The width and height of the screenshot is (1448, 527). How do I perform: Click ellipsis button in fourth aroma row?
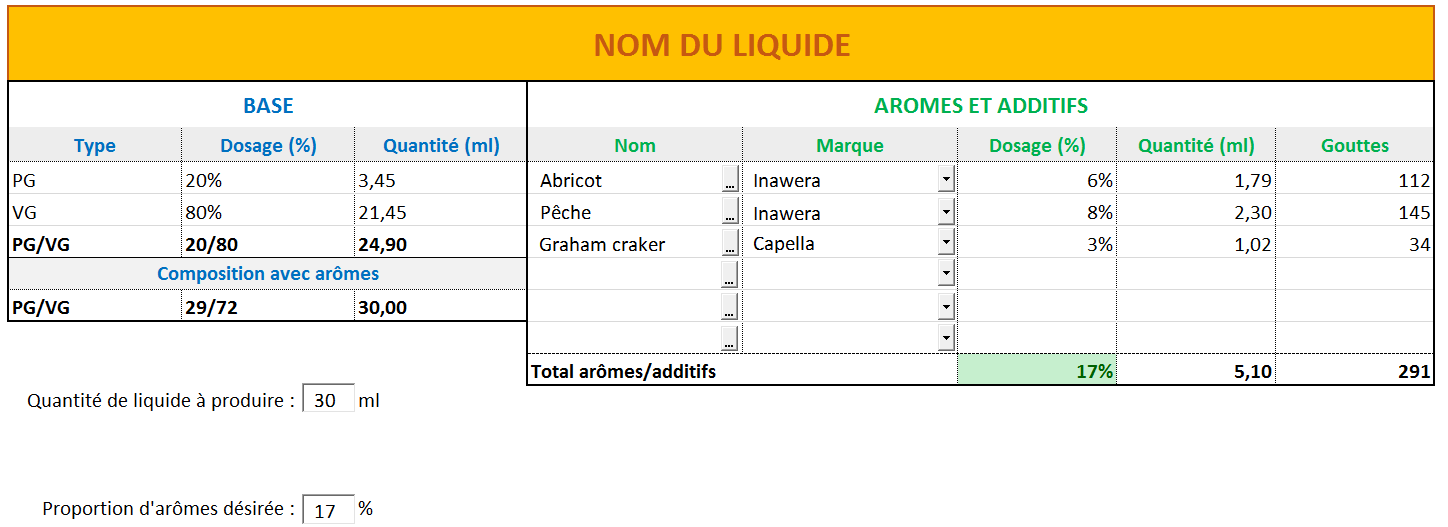point(730,274)
